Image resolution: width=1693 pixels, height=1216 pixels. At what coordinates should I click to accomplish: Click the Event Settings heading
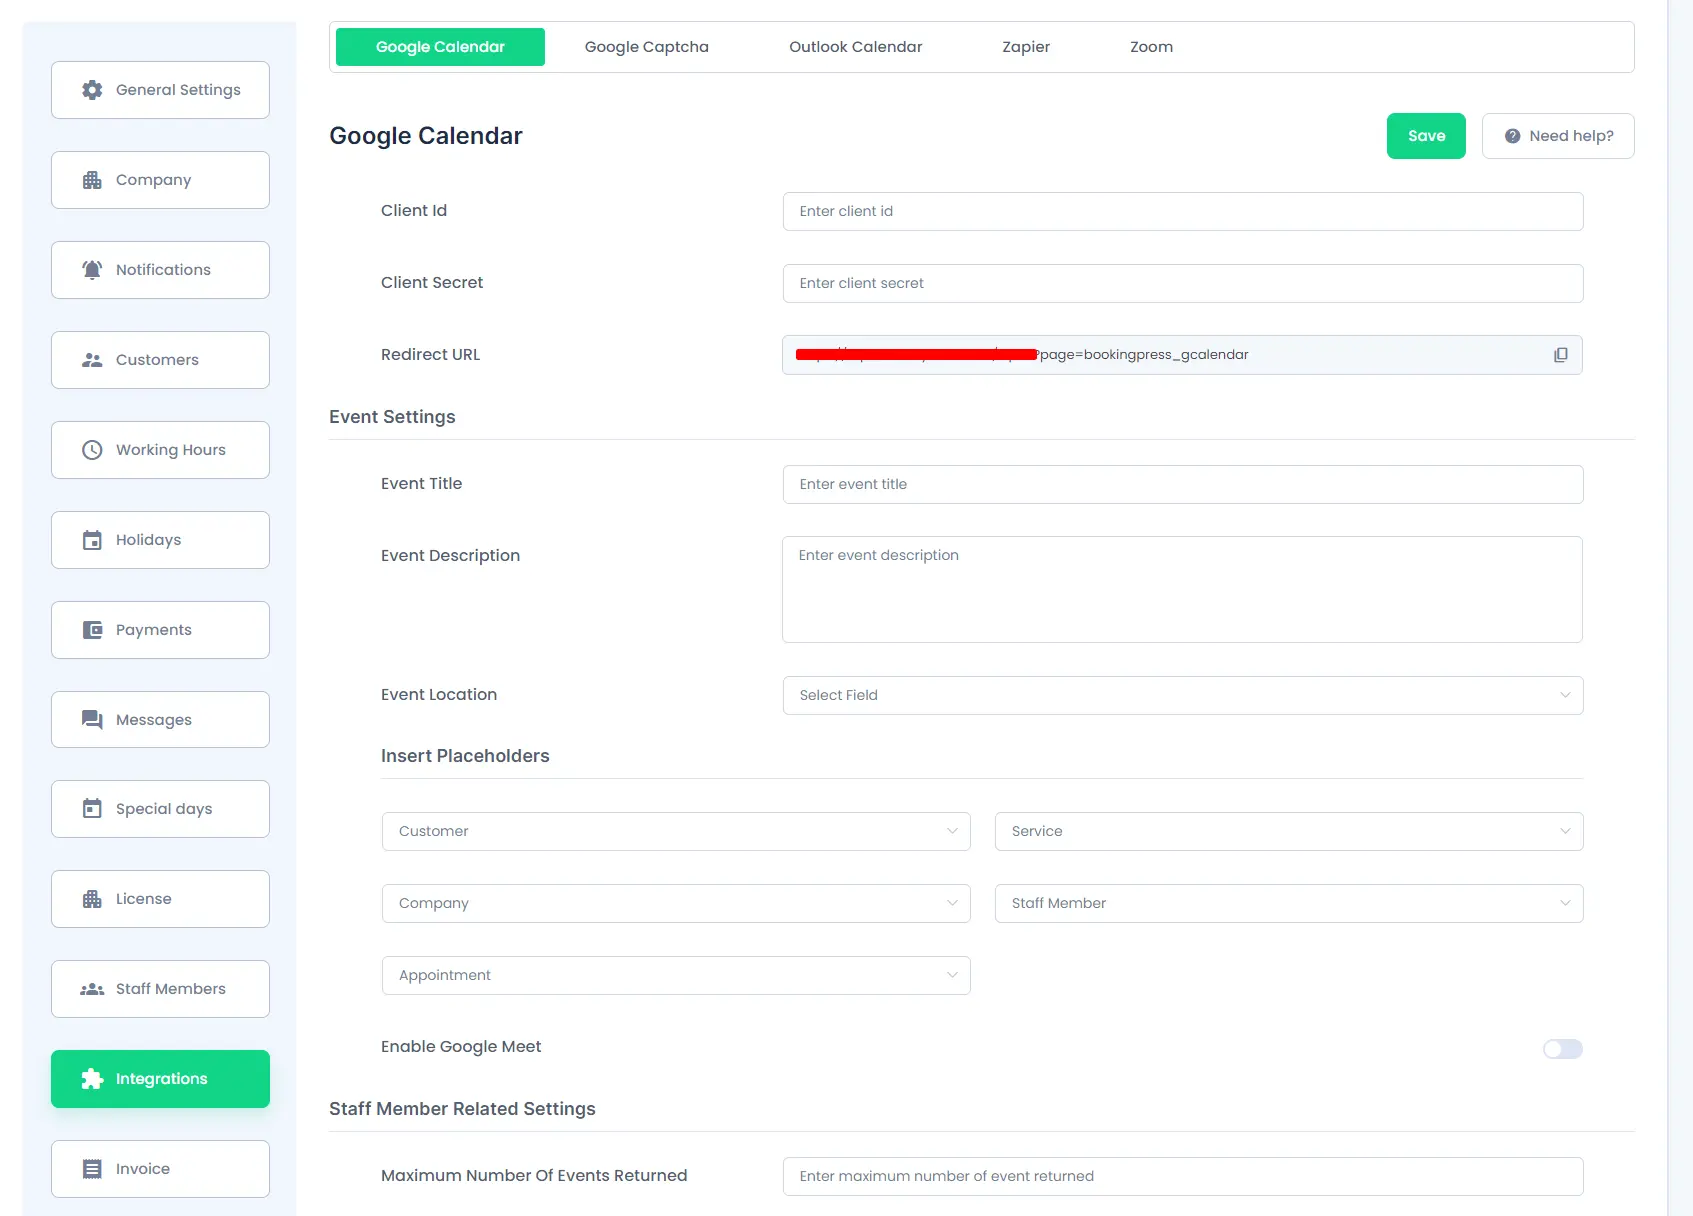coord(392,417)
